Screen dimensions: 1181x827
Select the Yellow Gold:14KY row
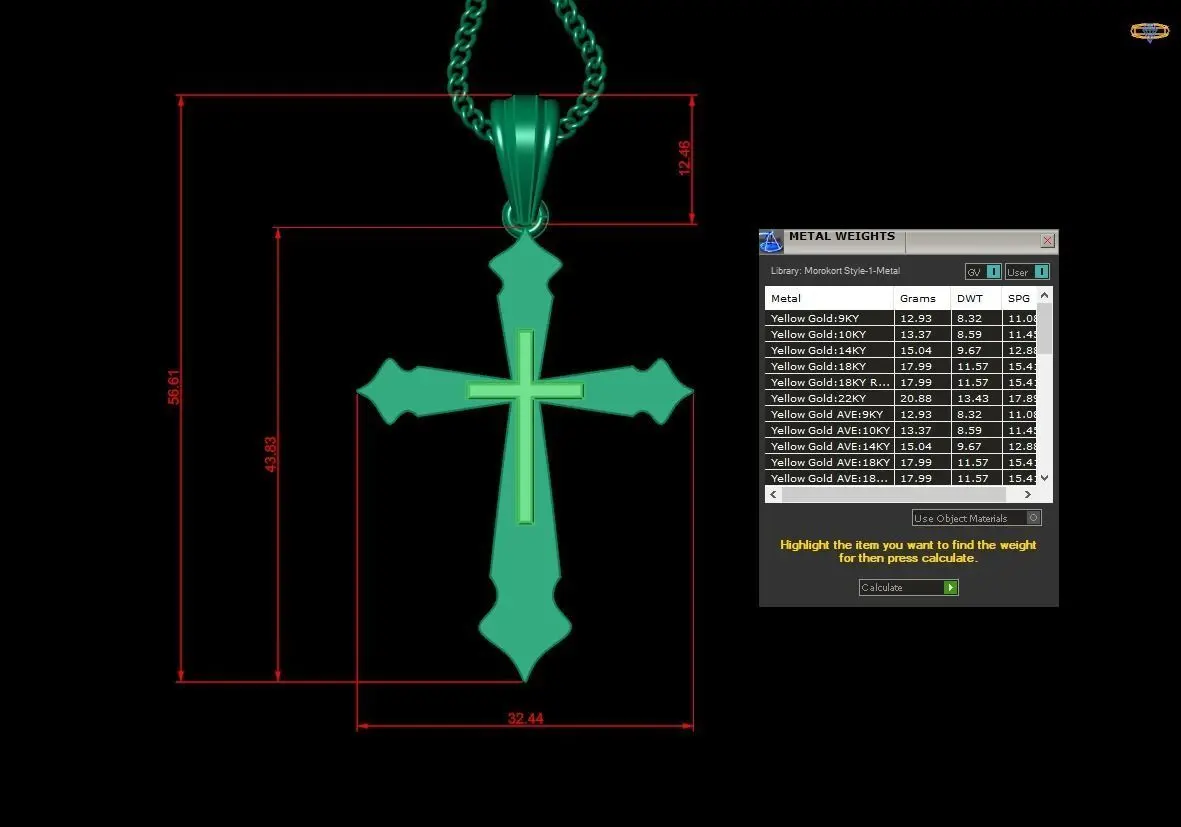tap(901, 350)
